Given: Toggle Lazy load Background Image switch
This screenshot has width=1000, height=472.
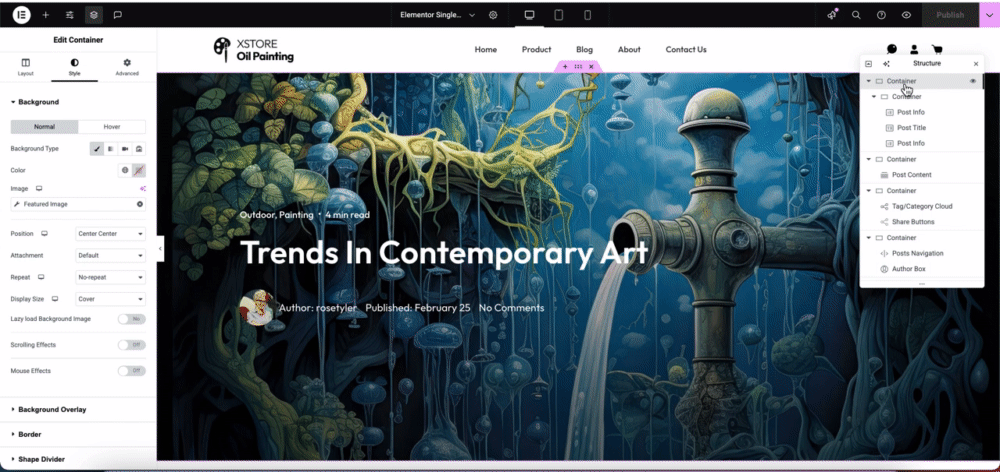Looking at the screenshot, I should click(131, 319).
